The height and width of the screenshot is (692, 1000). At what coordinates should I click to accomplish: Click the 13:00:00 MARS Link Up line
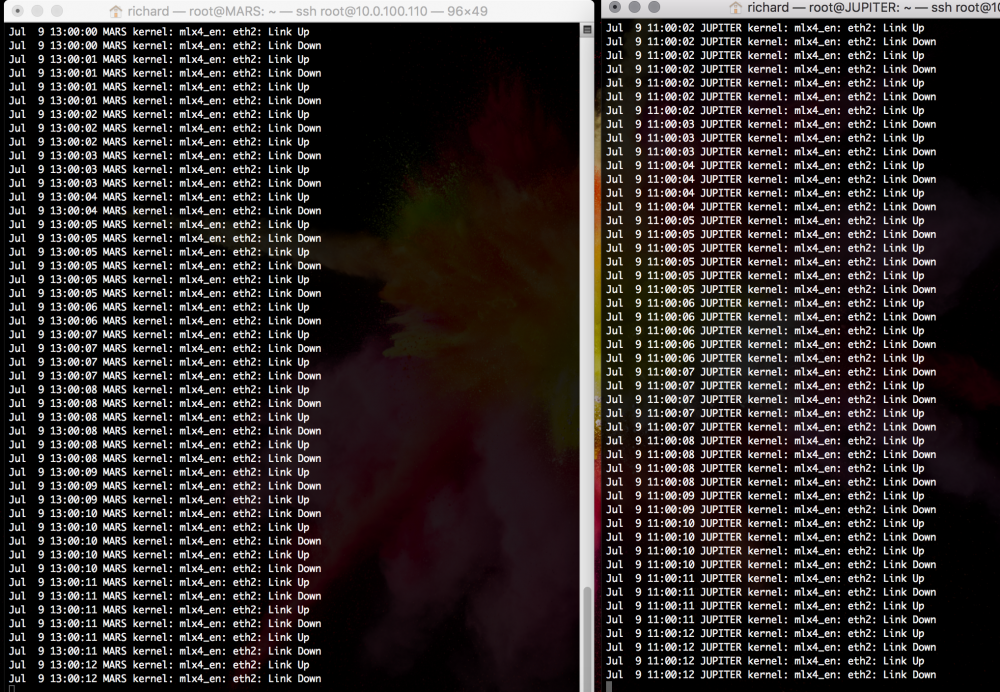[159, 31]
